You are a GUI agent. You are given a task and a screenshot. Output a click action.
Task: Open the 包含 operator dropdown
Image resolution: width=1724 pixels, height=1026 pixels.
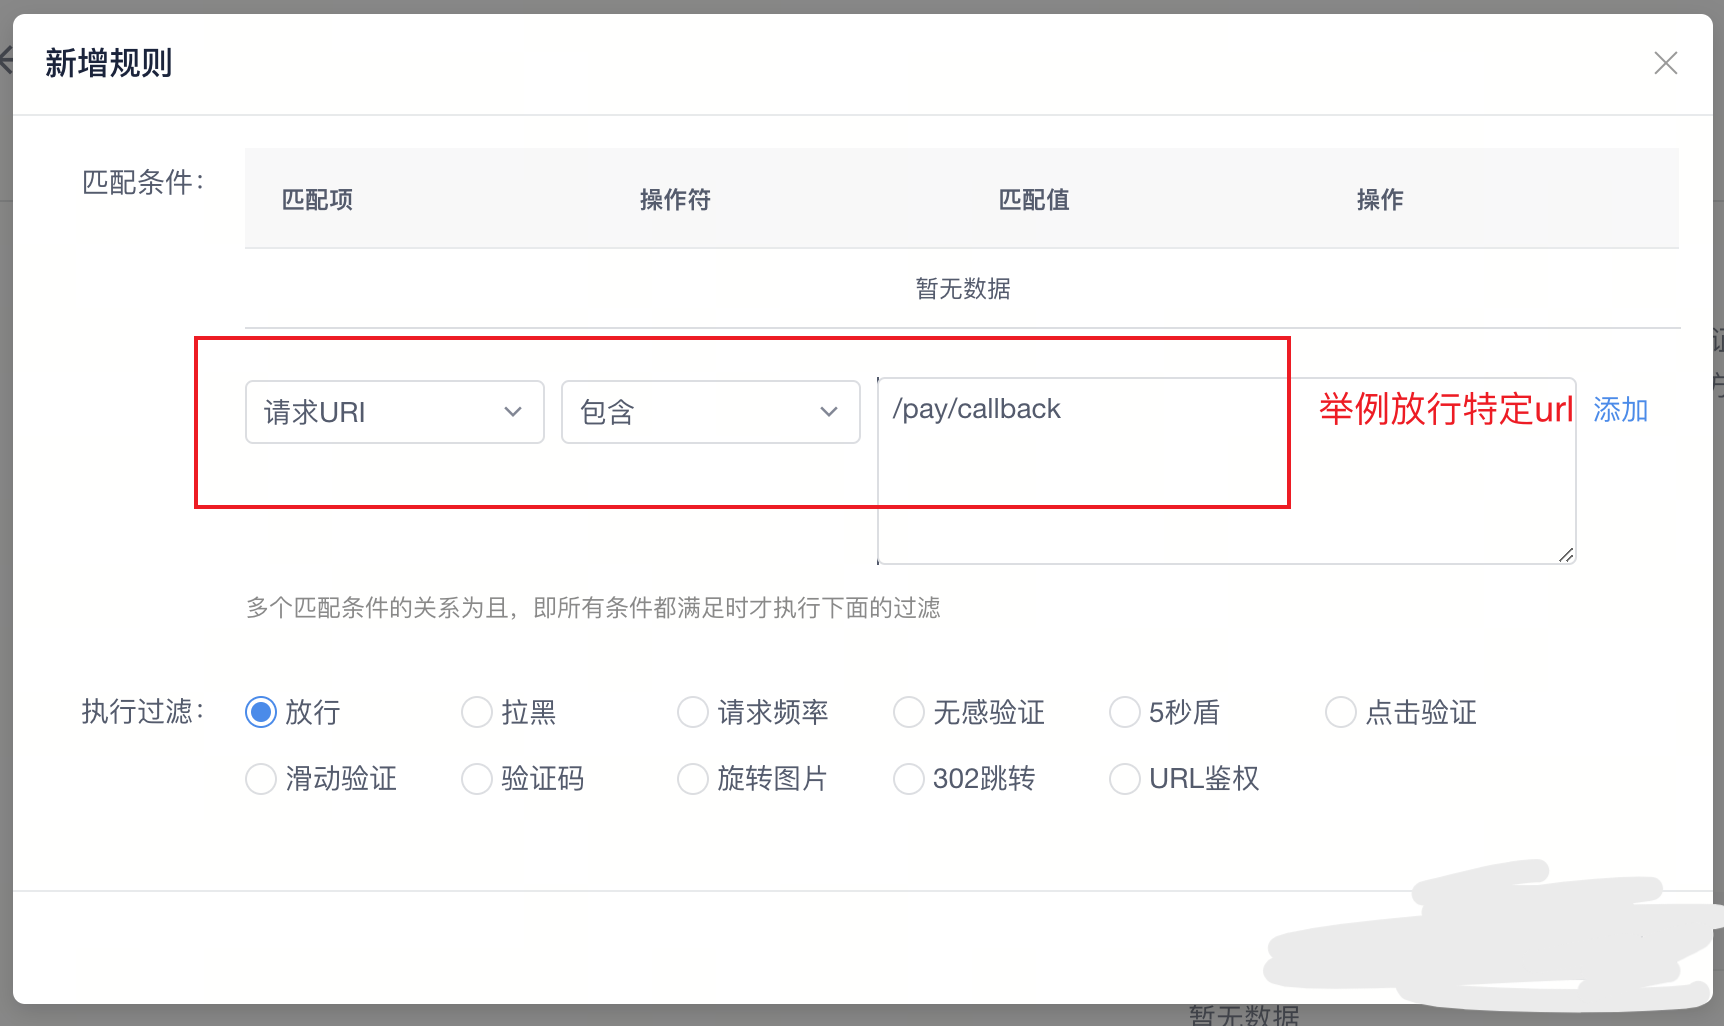point(710,411)
